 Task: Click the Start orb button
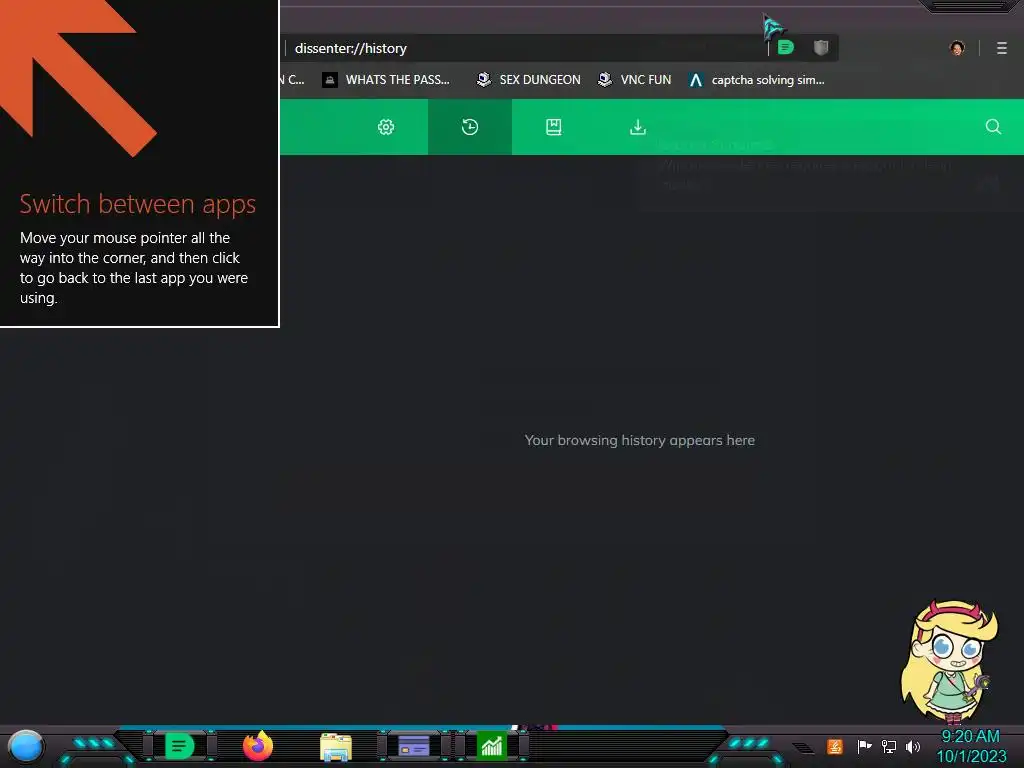coord(26,746)
